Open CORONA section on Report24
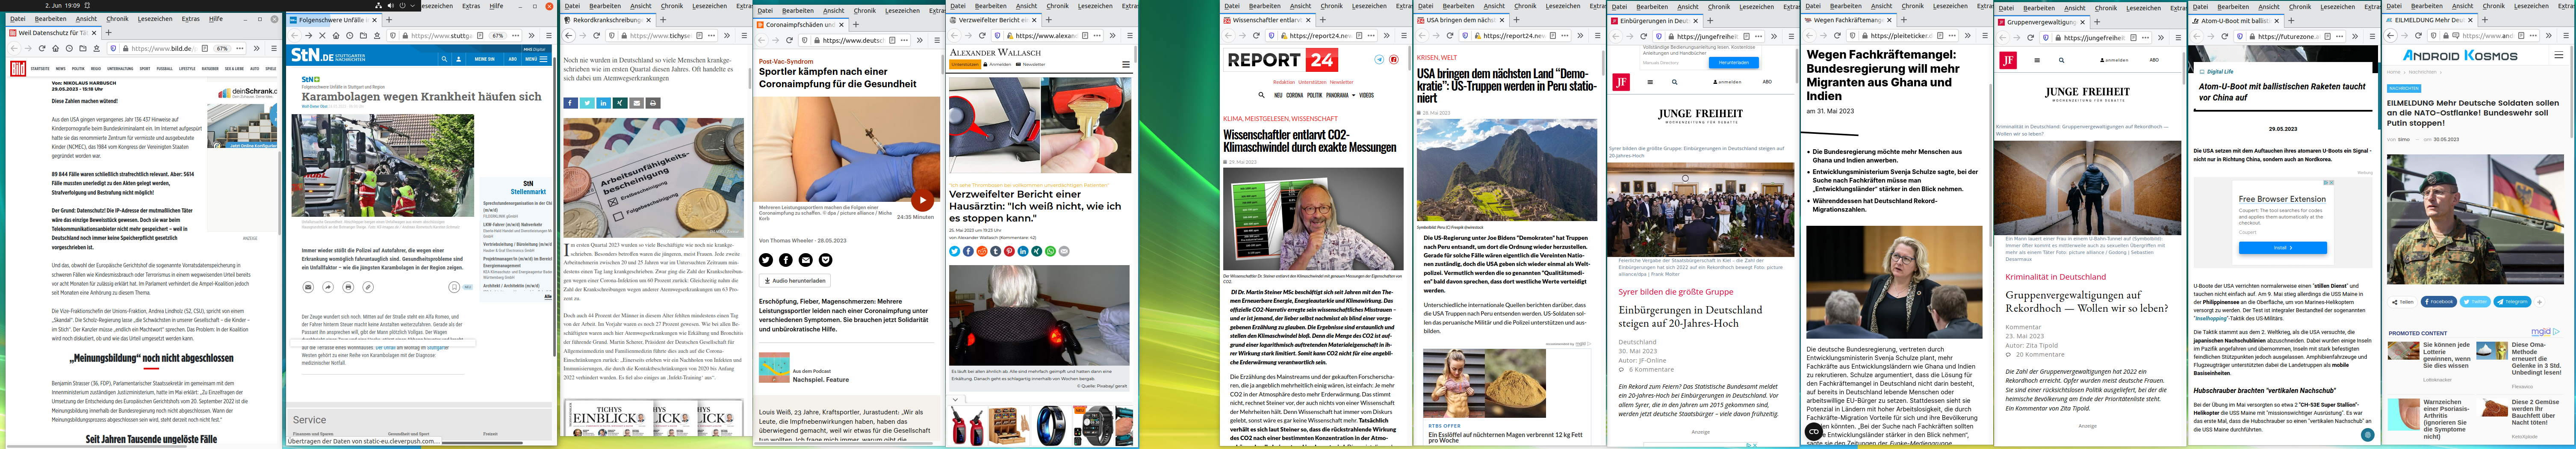Image resolution: width=2576 pixels, height=449 pixels. coord(1295,95)
